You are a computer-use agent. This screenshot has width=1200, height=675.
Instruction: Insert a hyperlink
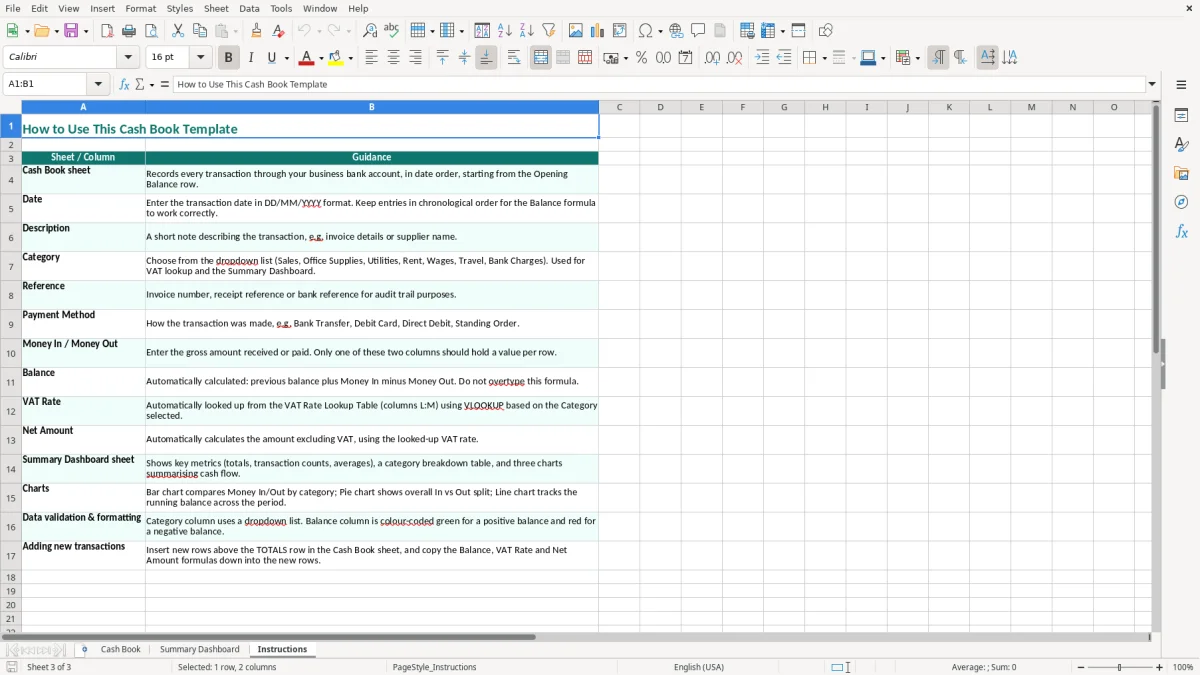coord(676,31)
